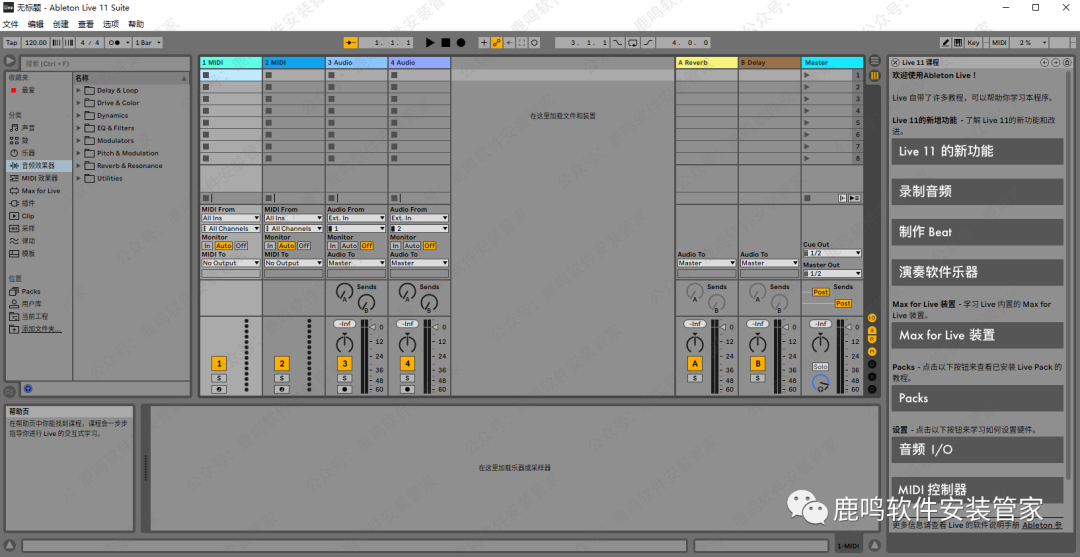Toggle the Draw Mode pencil icon

[946, 43]
